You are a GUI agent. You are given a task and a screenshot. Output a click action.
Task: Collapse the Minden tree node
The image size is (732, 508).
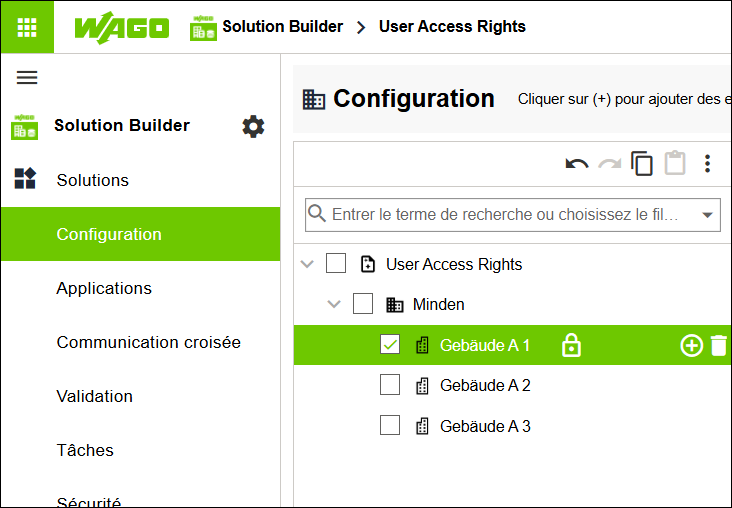coord(334,304)
